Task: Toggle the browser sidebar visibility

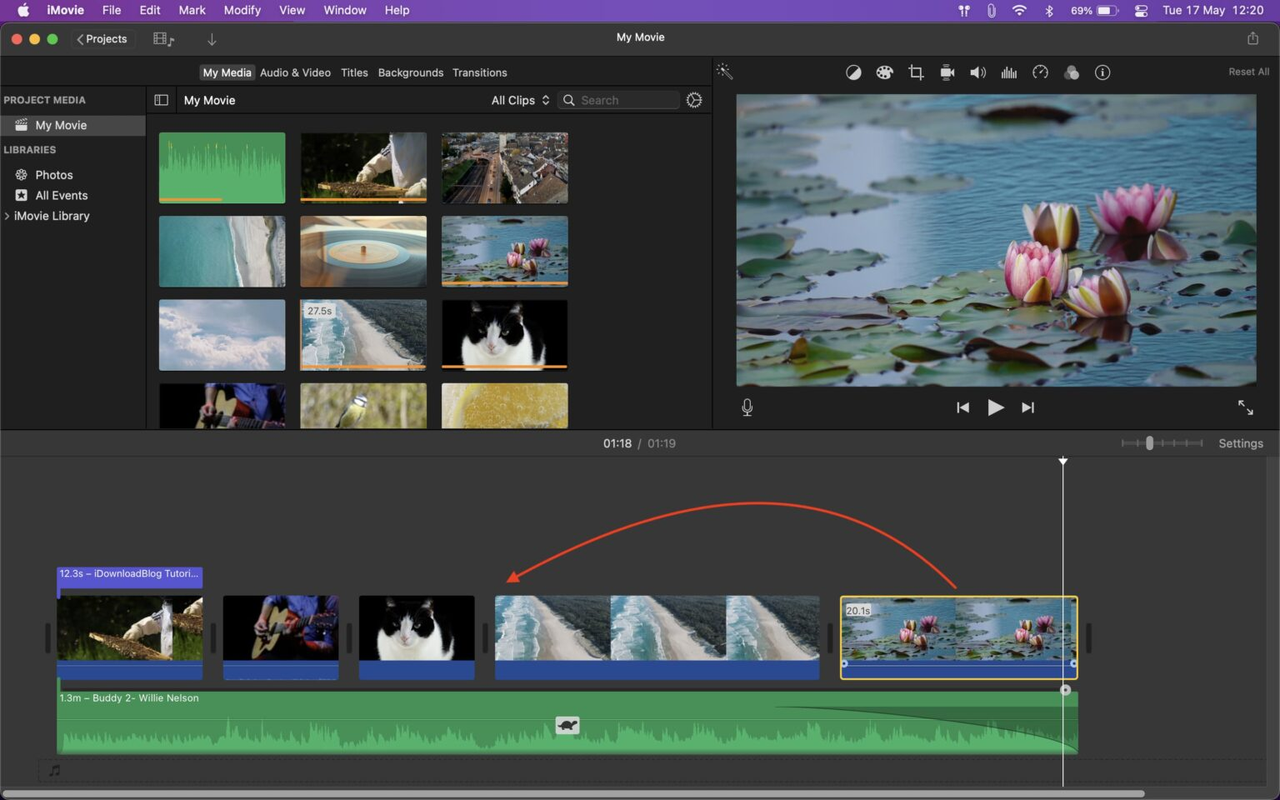Action: tap(161, 100)
